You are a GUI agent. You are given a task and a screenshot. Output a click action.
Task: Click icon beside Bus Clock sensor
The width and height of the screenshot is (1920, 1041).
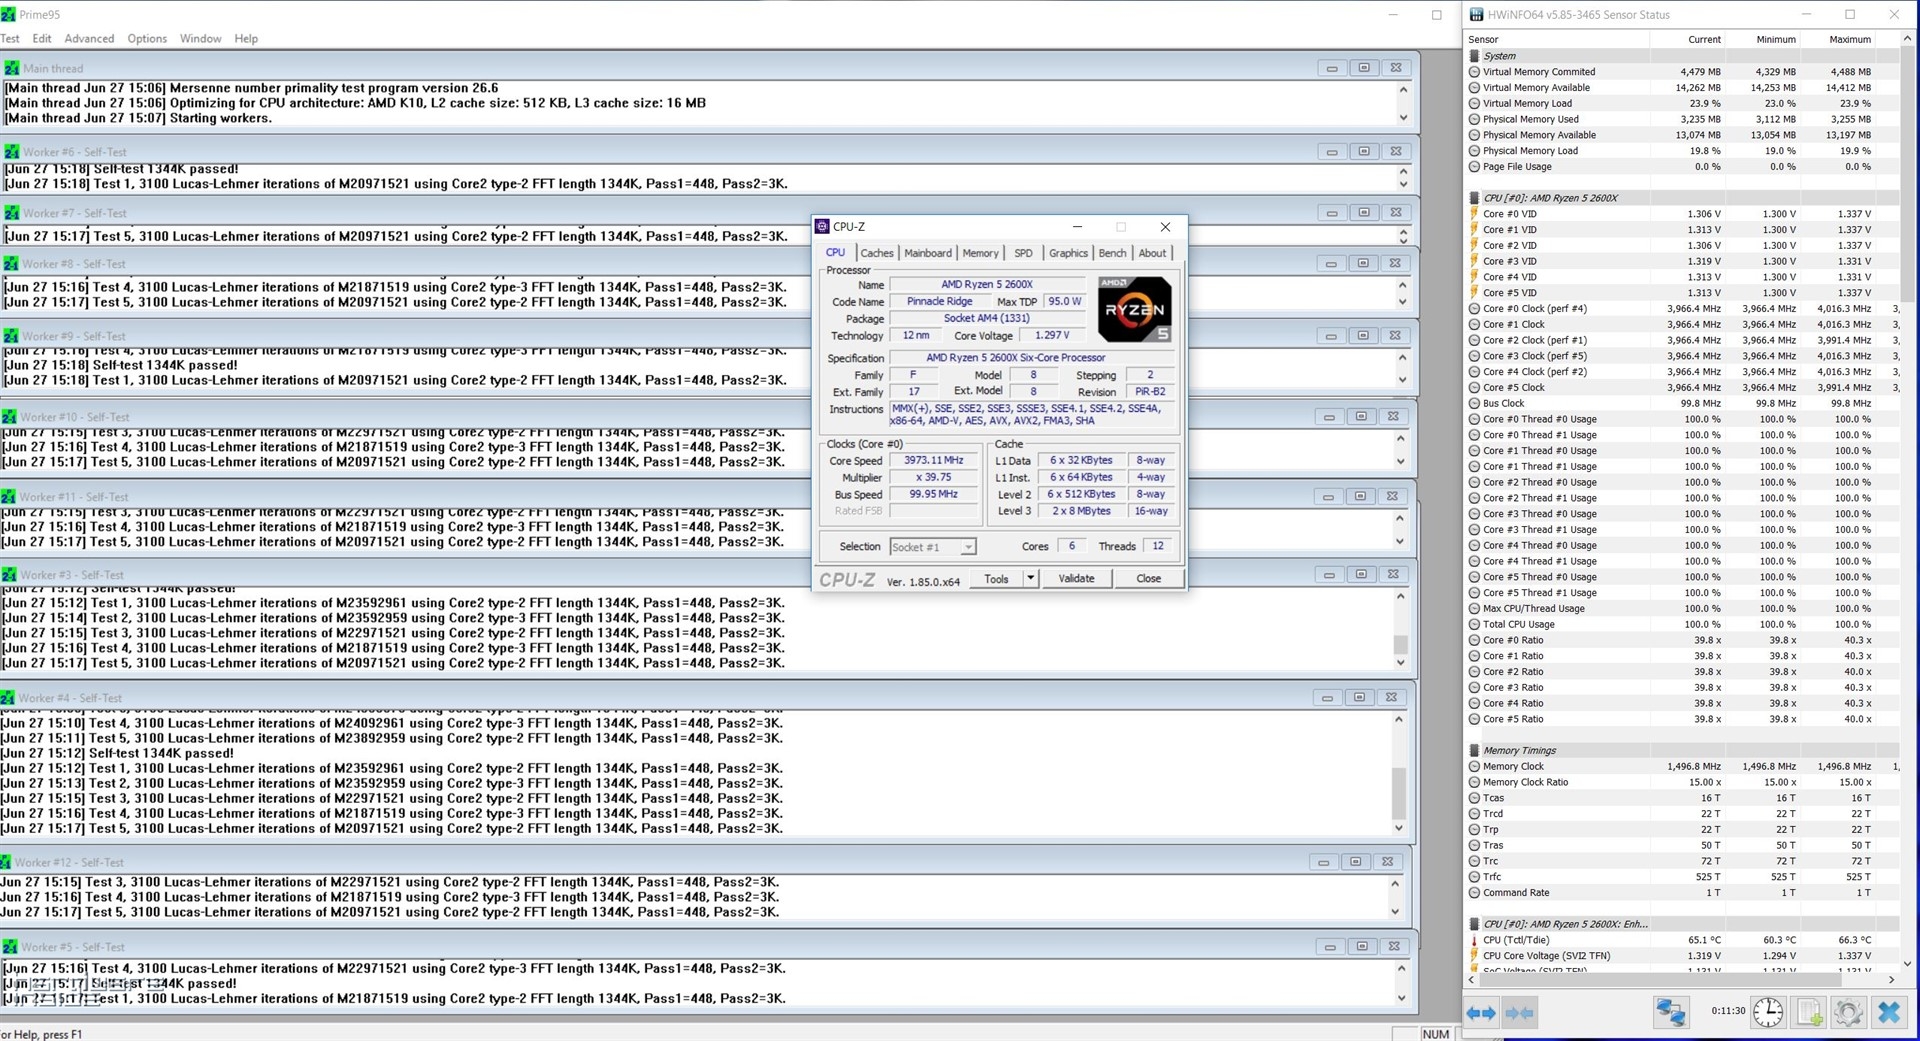coord(1474,403)
